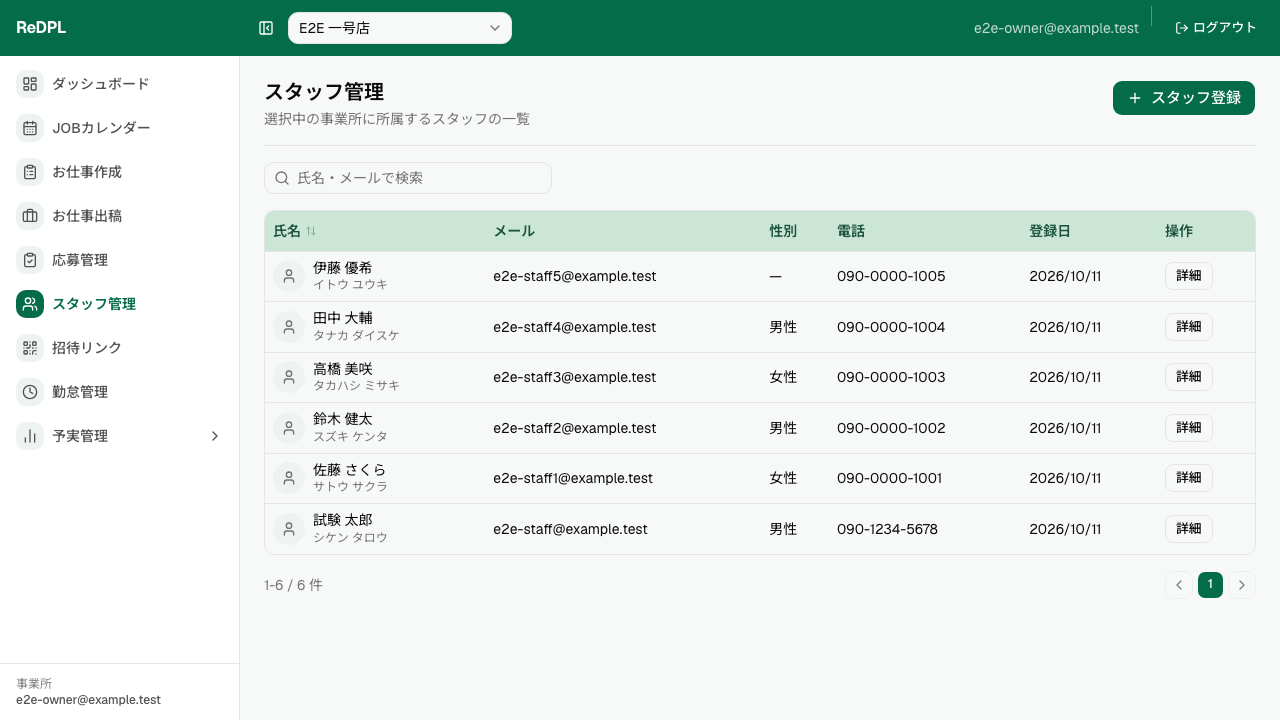The height and width of the screenshot is (720, 1280).
Task: Click the 1-6 / 6 件 count text
Action: (293, 585)
